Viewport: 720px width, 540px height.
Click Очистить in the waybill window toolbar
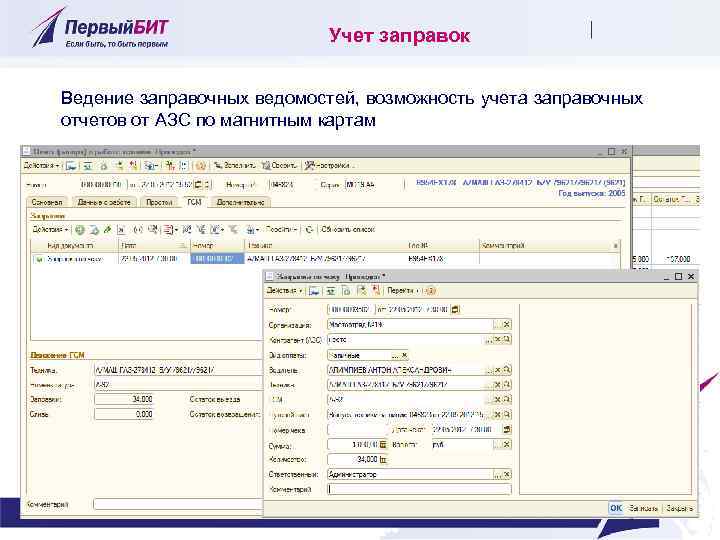pyautogui.click(x=279, y=165)
